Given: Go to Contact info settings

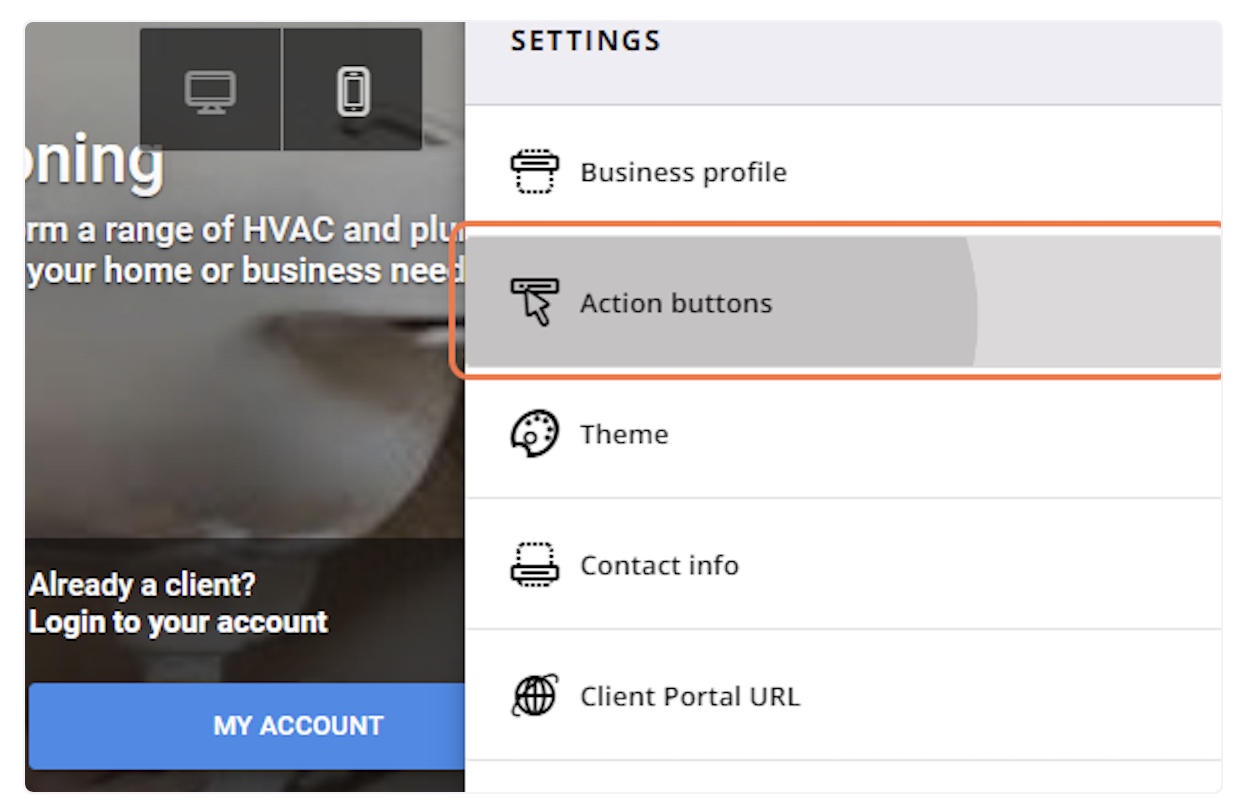Looking at the screenshot, I should click(659, 565).
